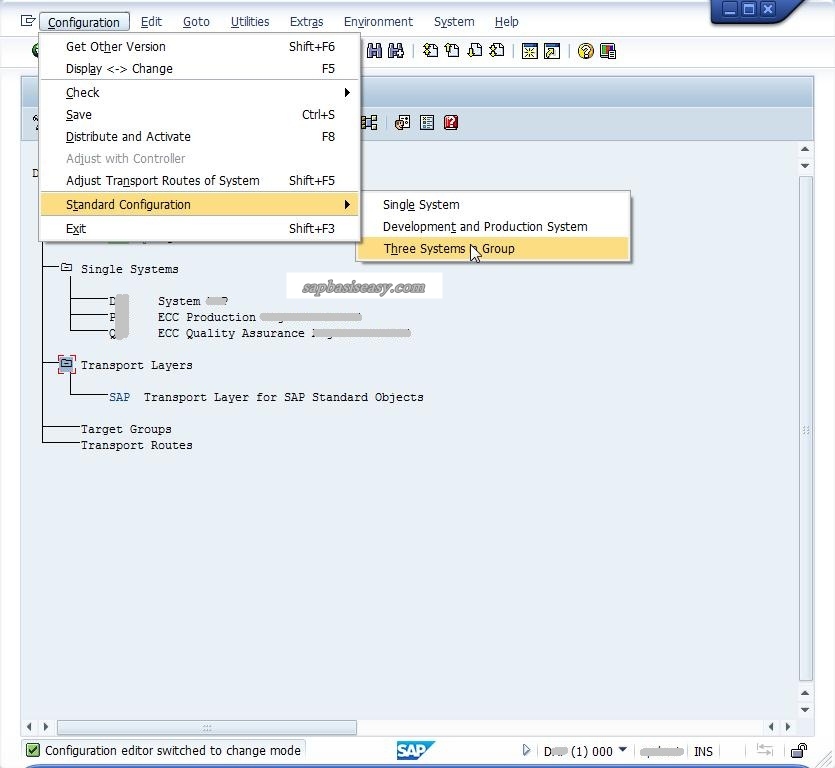835x768 pixels.
Task: Open the System menu
Action: pos(454,22)
